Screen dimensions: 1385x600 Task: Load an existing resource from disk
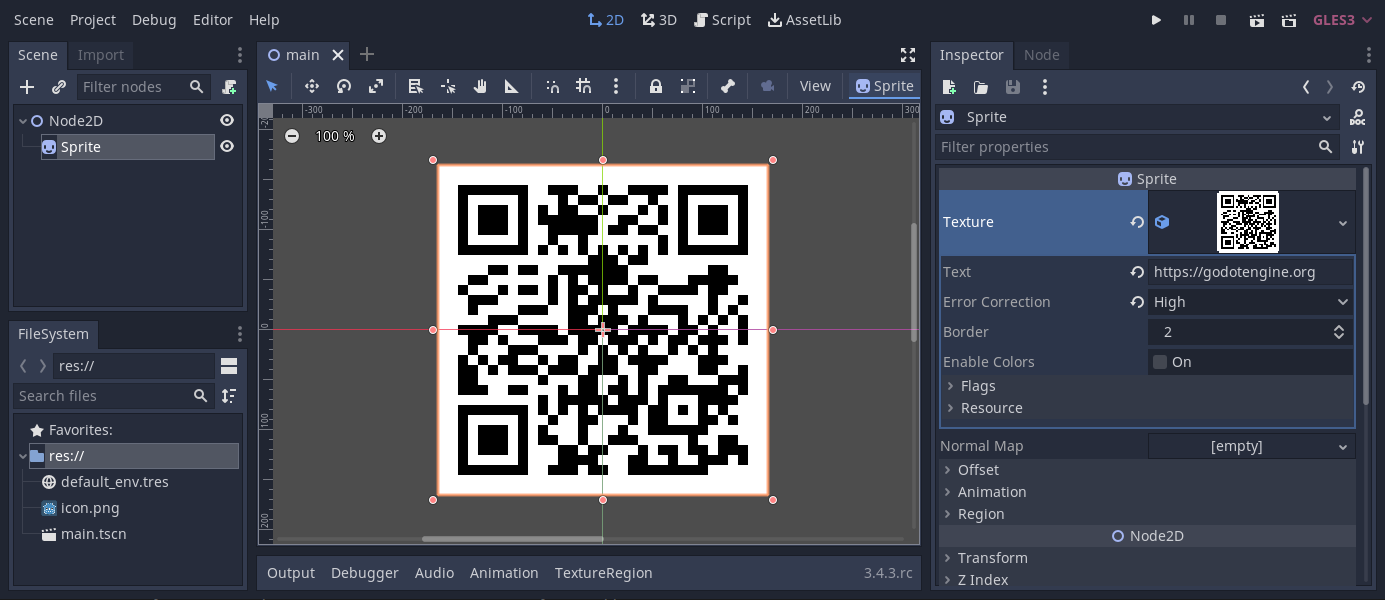[x=981, y=87]
